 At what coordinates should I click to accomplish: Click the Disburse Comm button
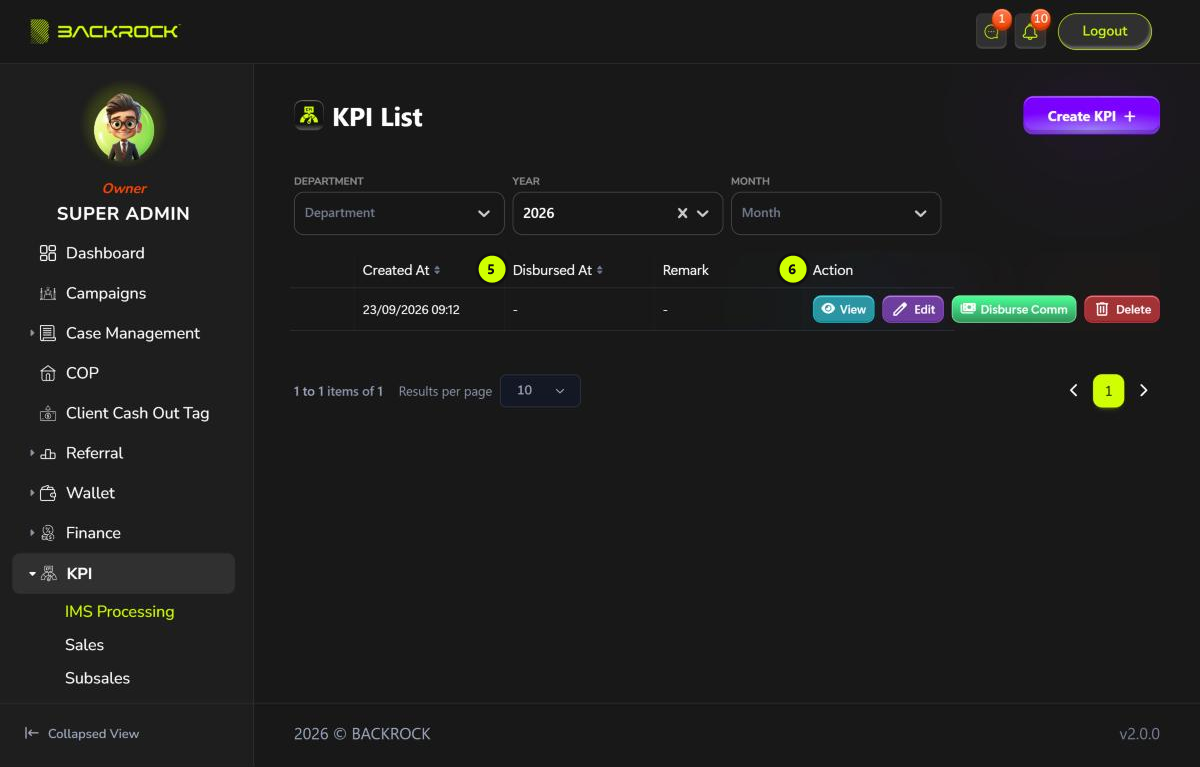click(x=1014, y=309)
